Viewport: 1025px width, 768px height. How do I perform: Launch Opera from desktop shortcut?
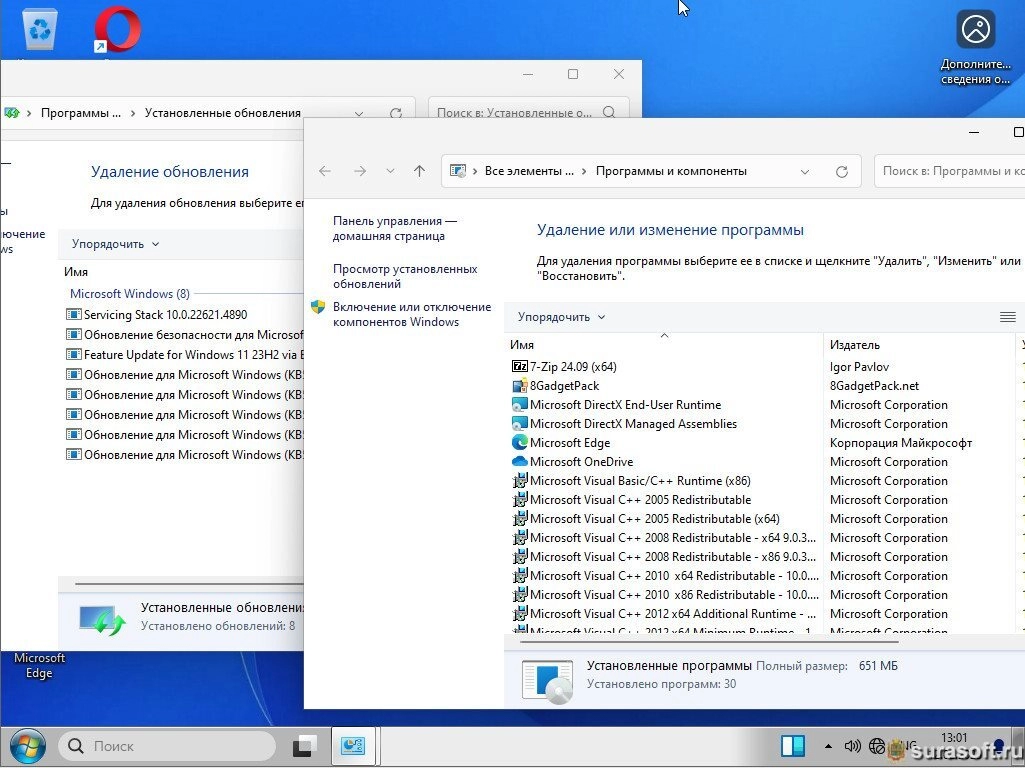pos(118,29)
